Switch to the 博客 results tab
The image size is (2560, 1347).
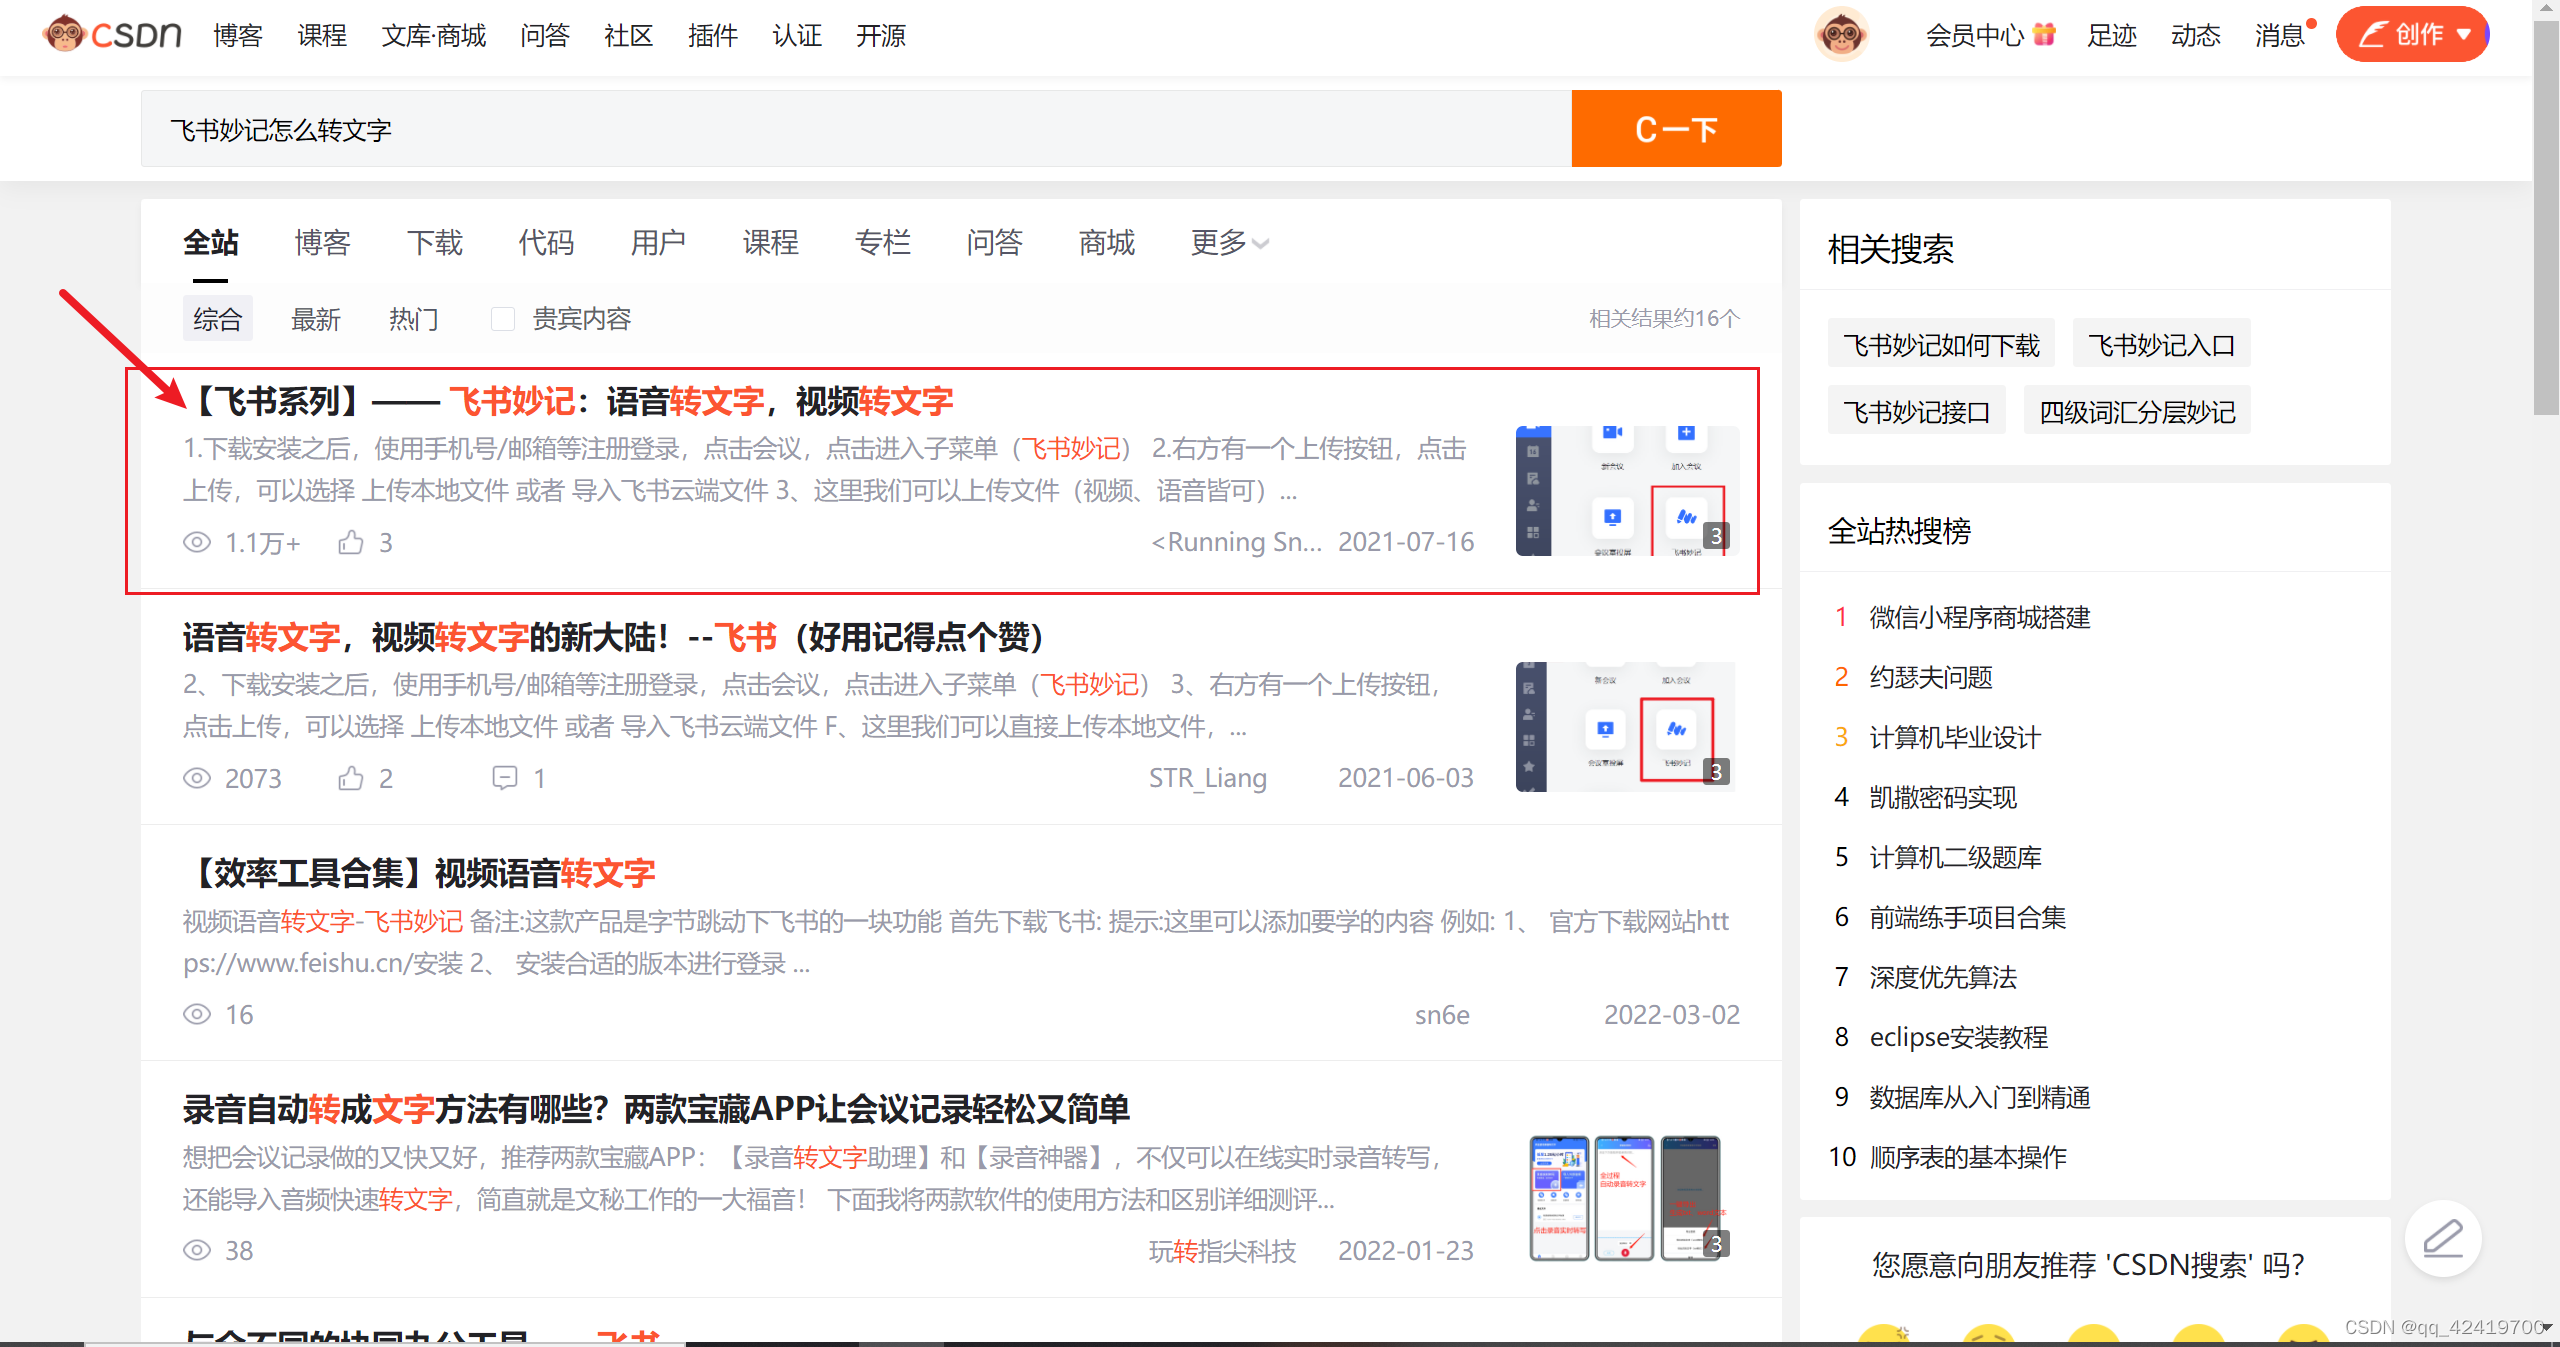click(x=322, y=243)
